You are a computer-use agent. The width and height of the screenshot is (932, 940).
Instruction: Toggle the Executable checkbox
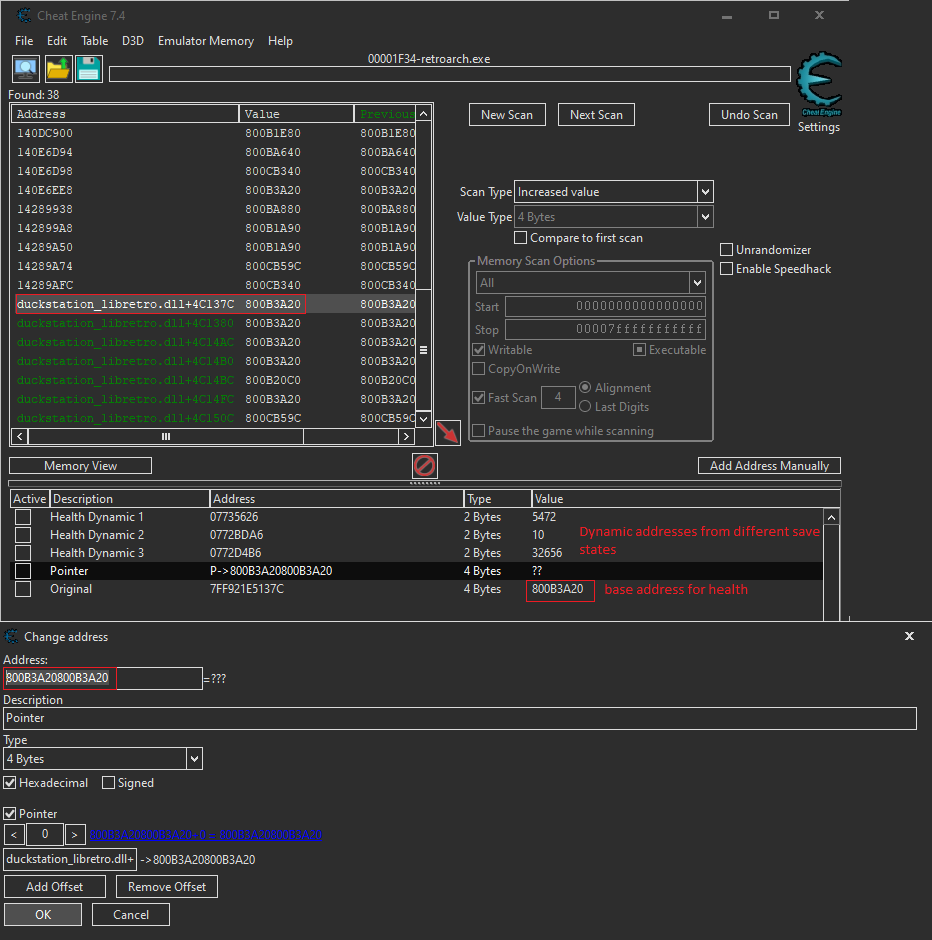[640, 350]
